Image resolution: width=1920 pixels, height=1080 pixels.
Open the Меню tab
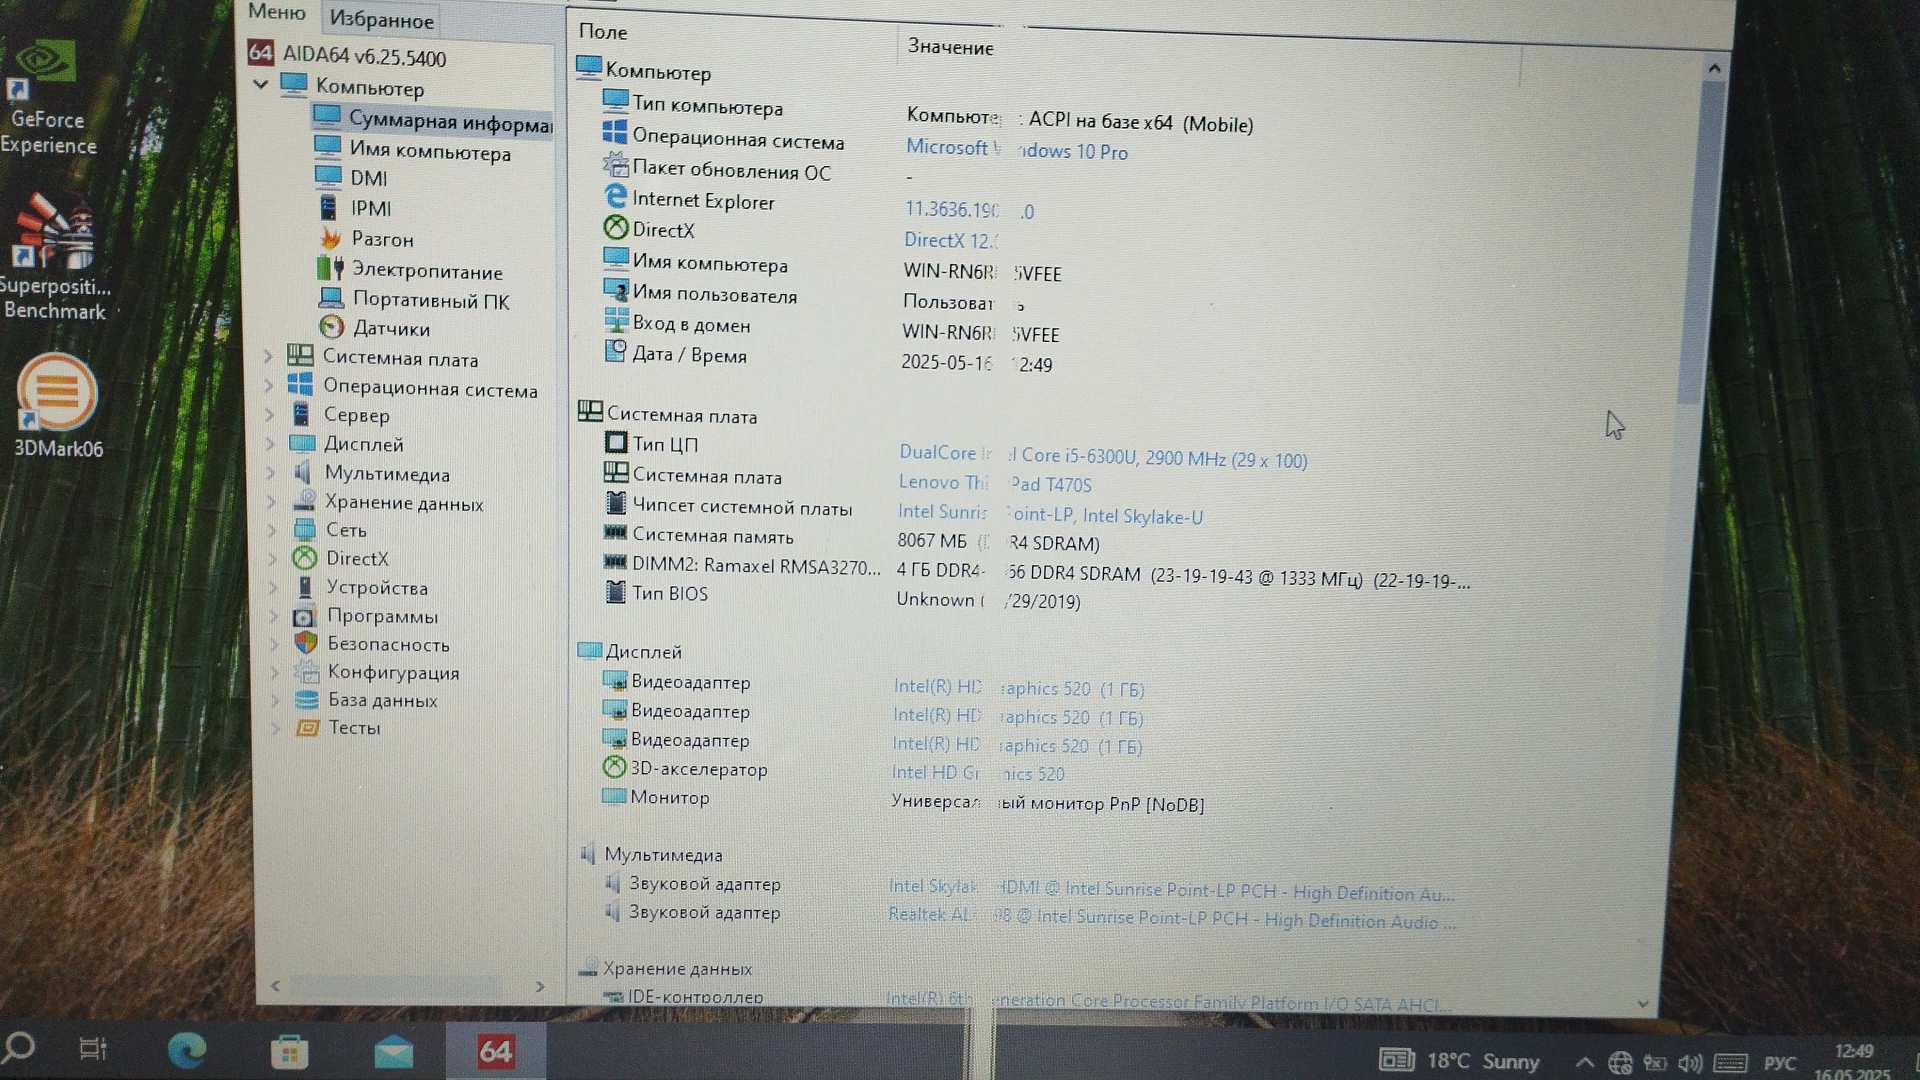[x=276, y=12]
